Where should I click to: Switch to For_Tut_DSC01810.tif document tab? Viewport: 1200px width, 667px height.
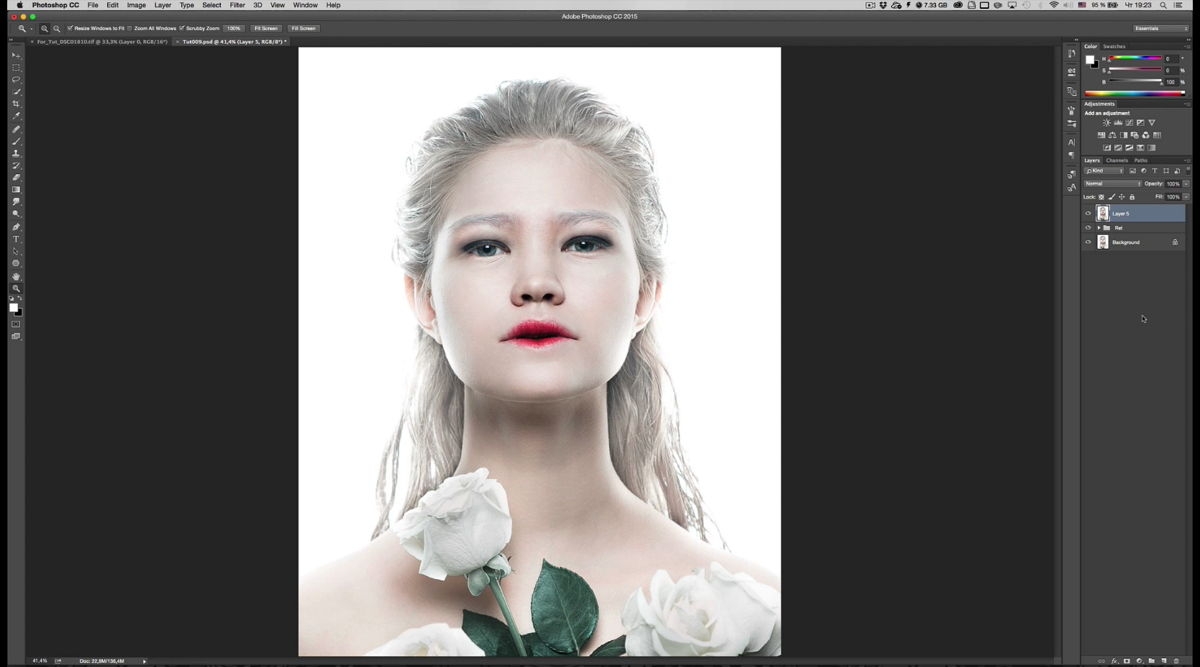[100, 42]
